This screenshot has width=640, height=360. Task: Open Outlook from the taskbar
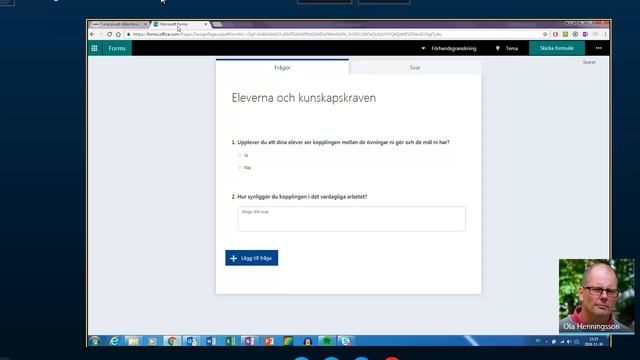[x=191, y=341]
